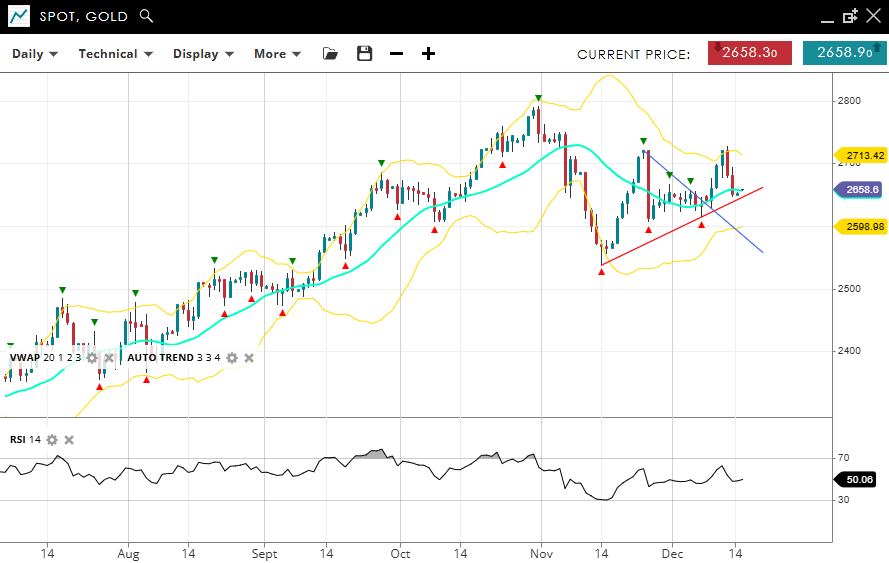Zoom out using the minus icon
This screenshot has height=563, width=889.
[396, 54]
